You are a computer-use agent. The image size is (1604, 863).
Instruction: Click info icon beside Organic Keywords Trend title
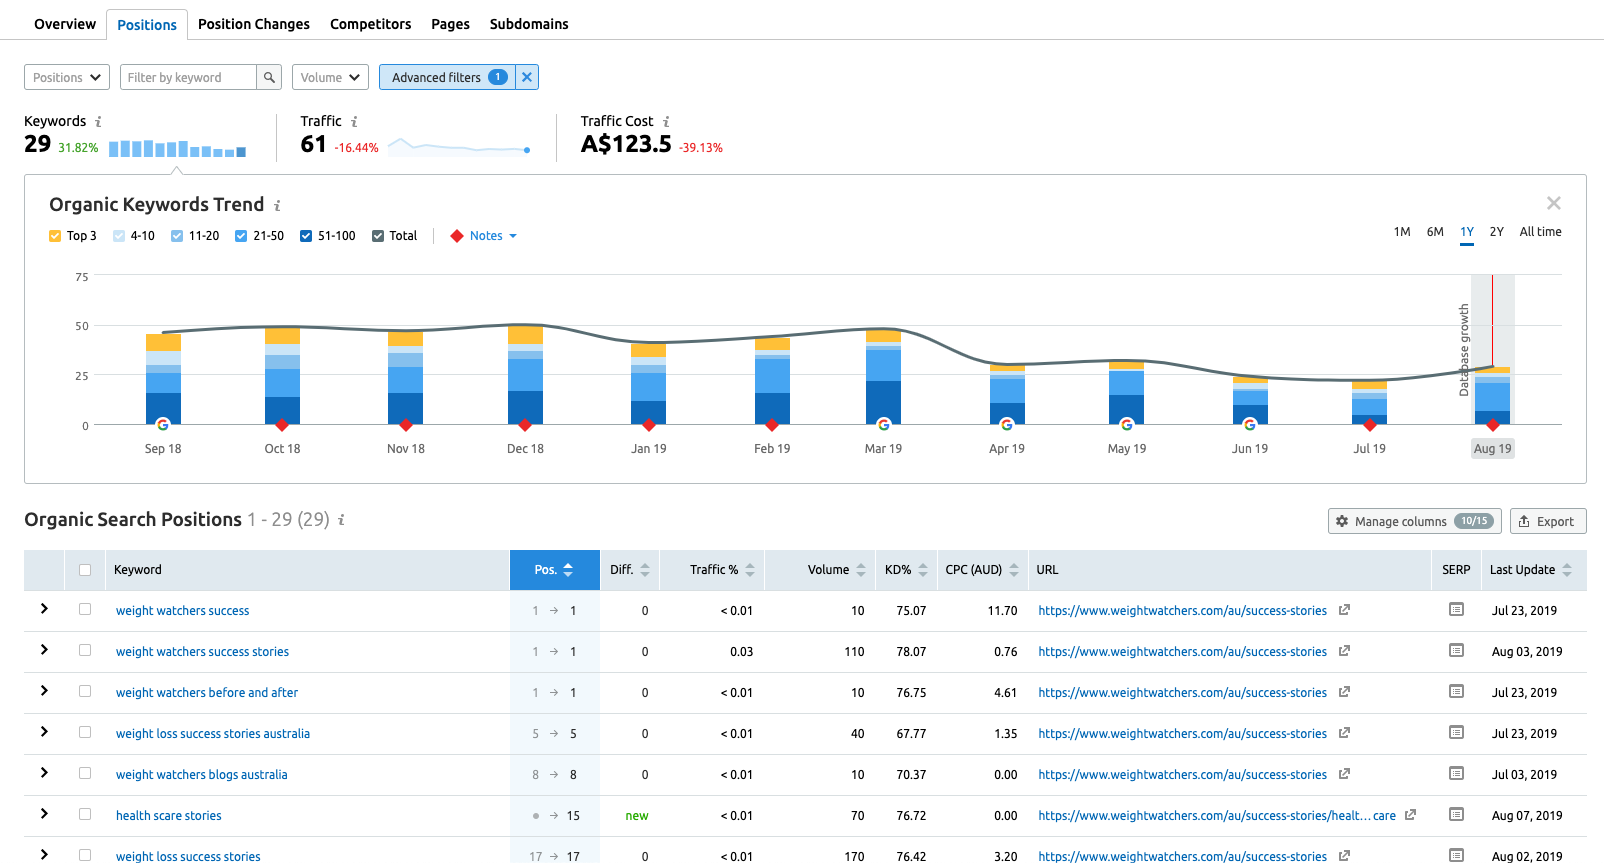[277, 206]
